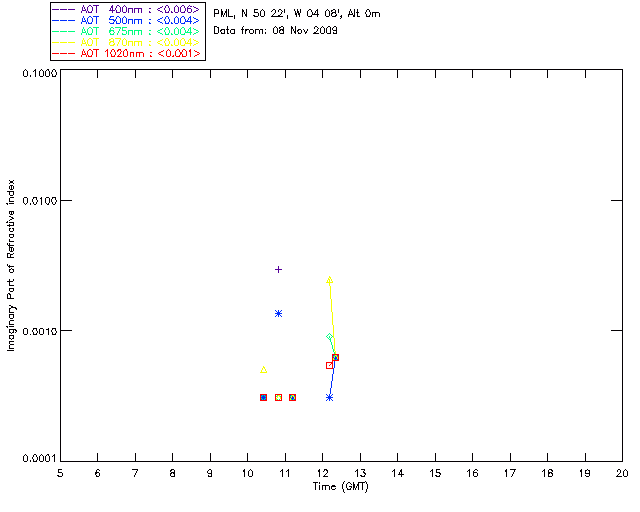640x512 pixels.
Task: Click the 0.0100 tick label on y-axis
Action: [38, 201]
